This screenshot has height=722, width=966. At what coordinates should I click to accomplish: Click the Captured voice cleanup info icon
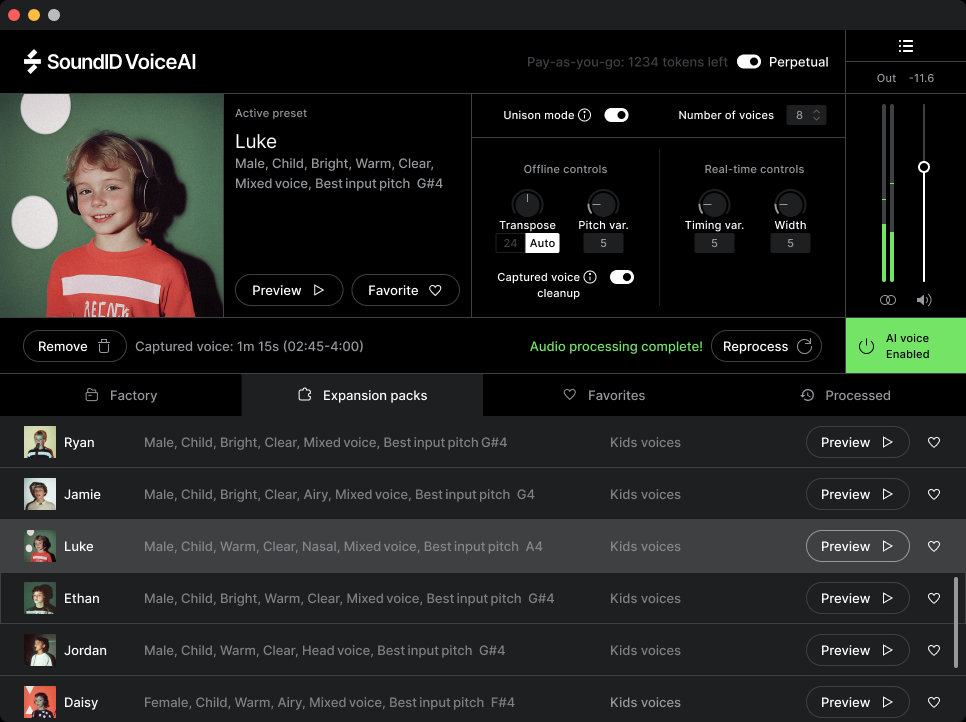coord(588,277)
